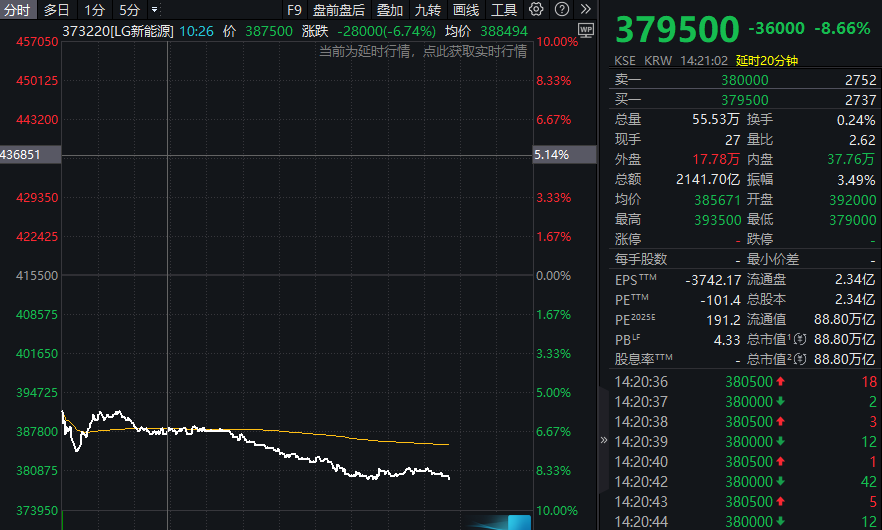
Task: Select the 5分 five-minute chart tab
Action: 129,10
